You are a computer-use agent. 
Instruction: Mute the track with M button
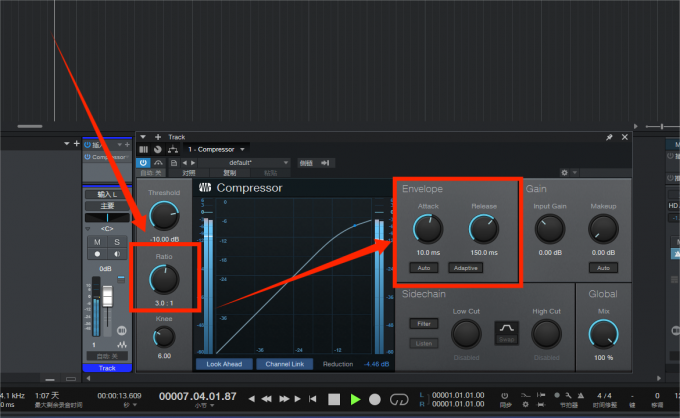[x=97, y=242]
